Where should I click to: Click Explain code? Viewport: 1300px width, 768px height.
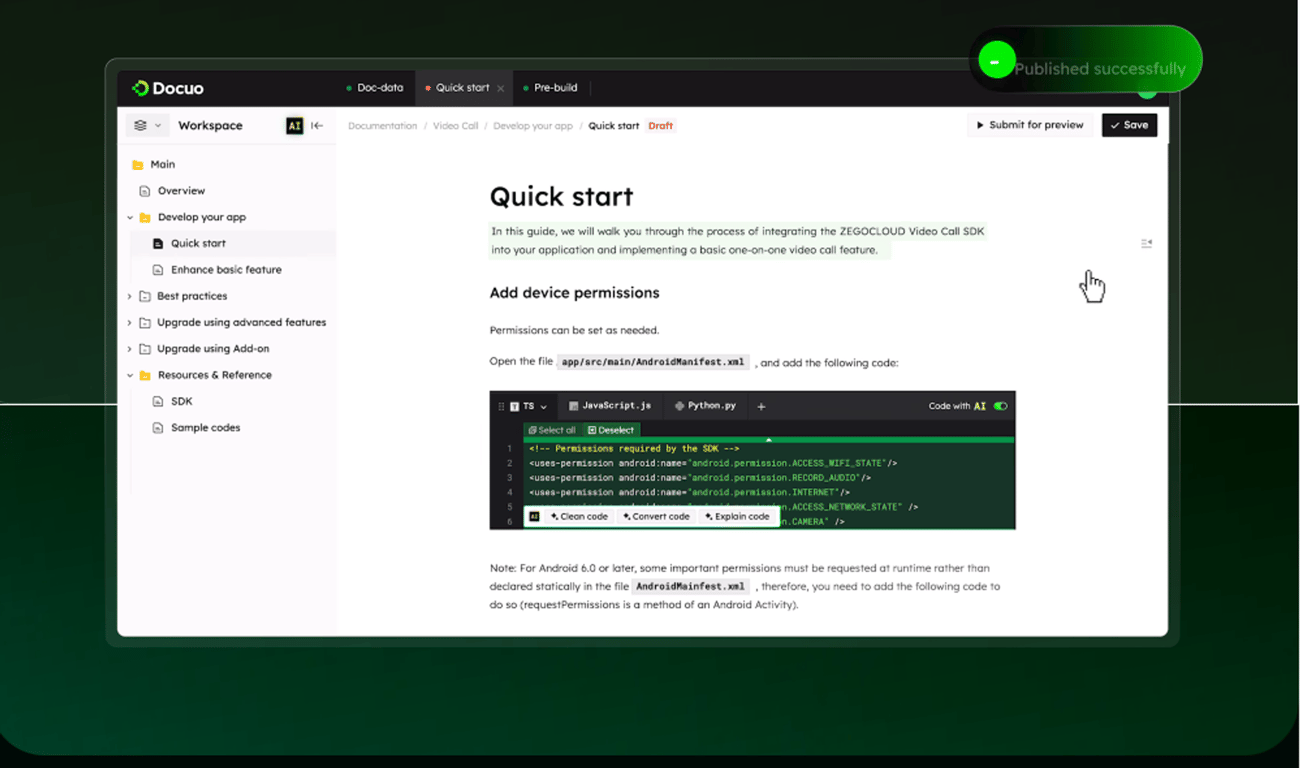737,517
